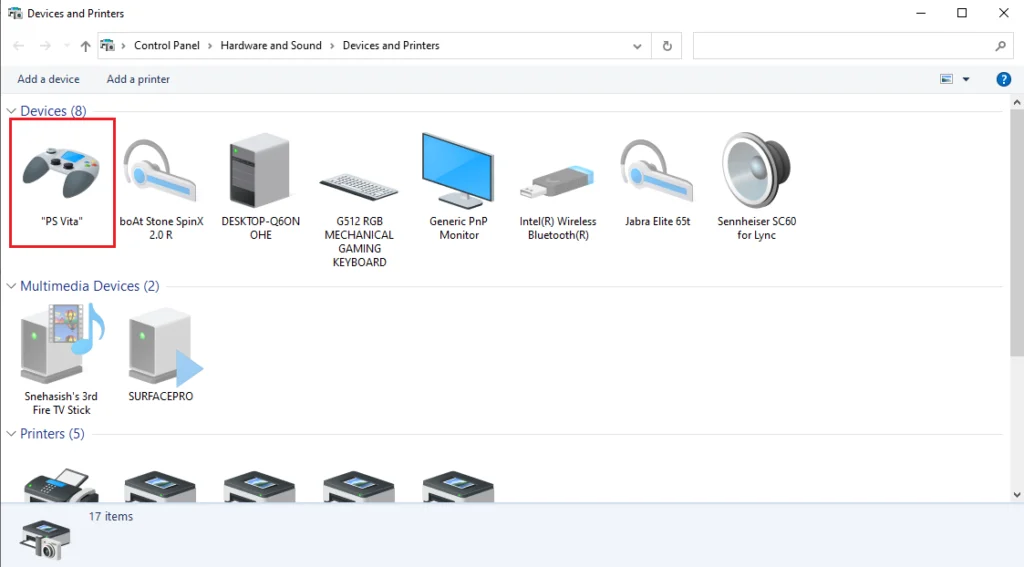The width and height of the screenshot is (1024, 567).
Task: Click Devices and Printers breadcrumb
Action: pos(391,45)
